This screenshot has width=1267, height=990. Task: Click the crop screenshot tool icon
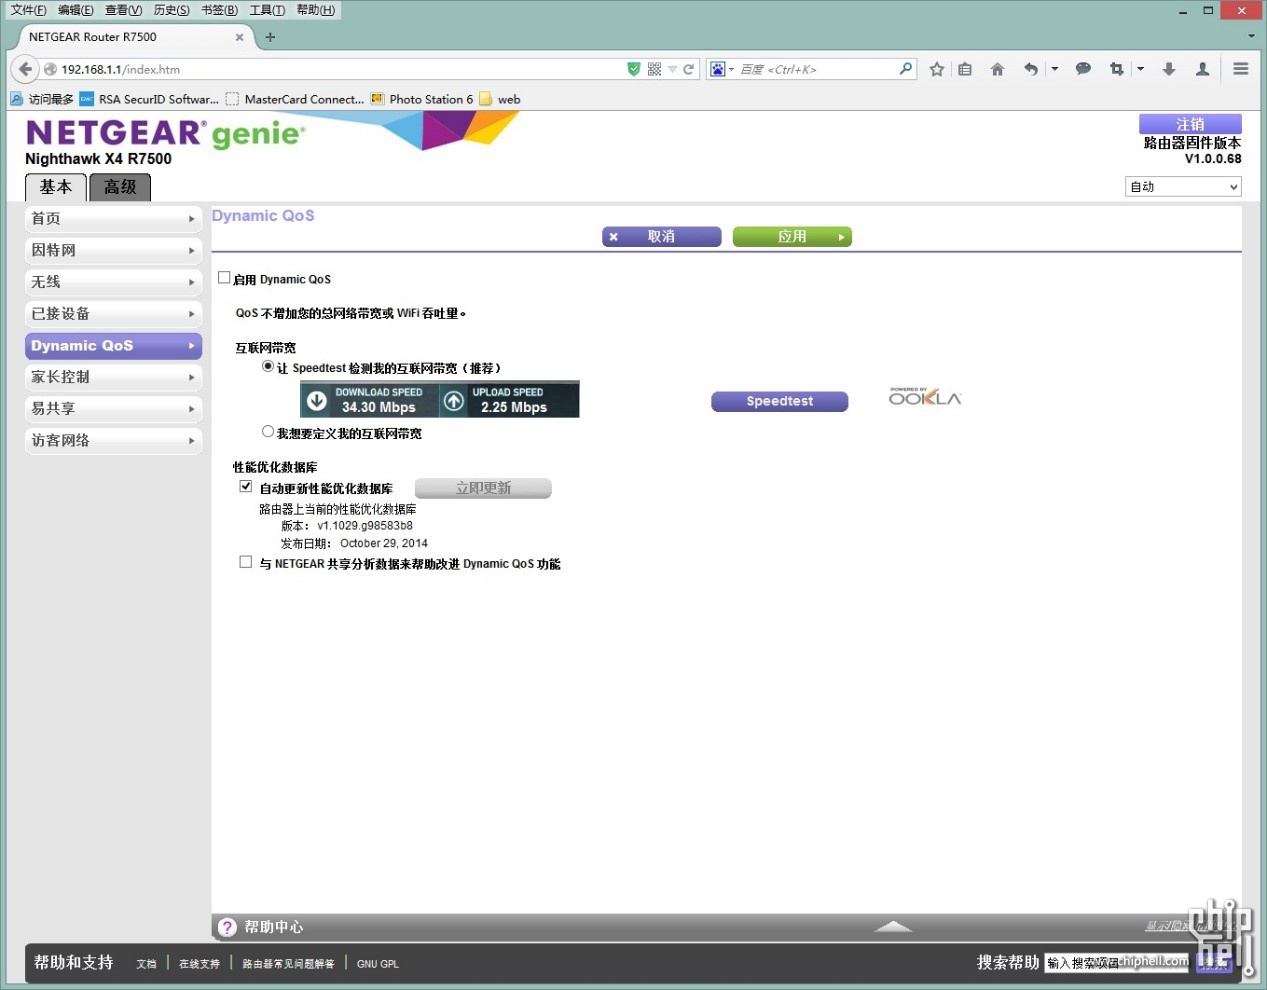[x=1117, y=69]
